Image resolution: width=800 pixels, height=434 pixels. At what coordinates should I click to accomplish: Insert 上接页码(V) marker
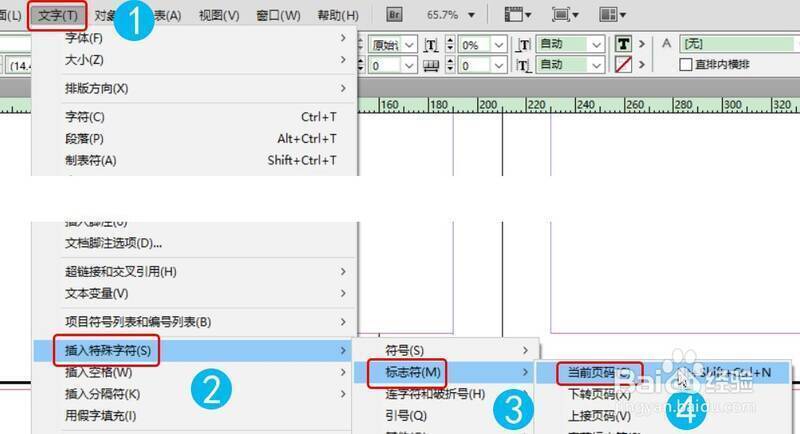[663, 416]
